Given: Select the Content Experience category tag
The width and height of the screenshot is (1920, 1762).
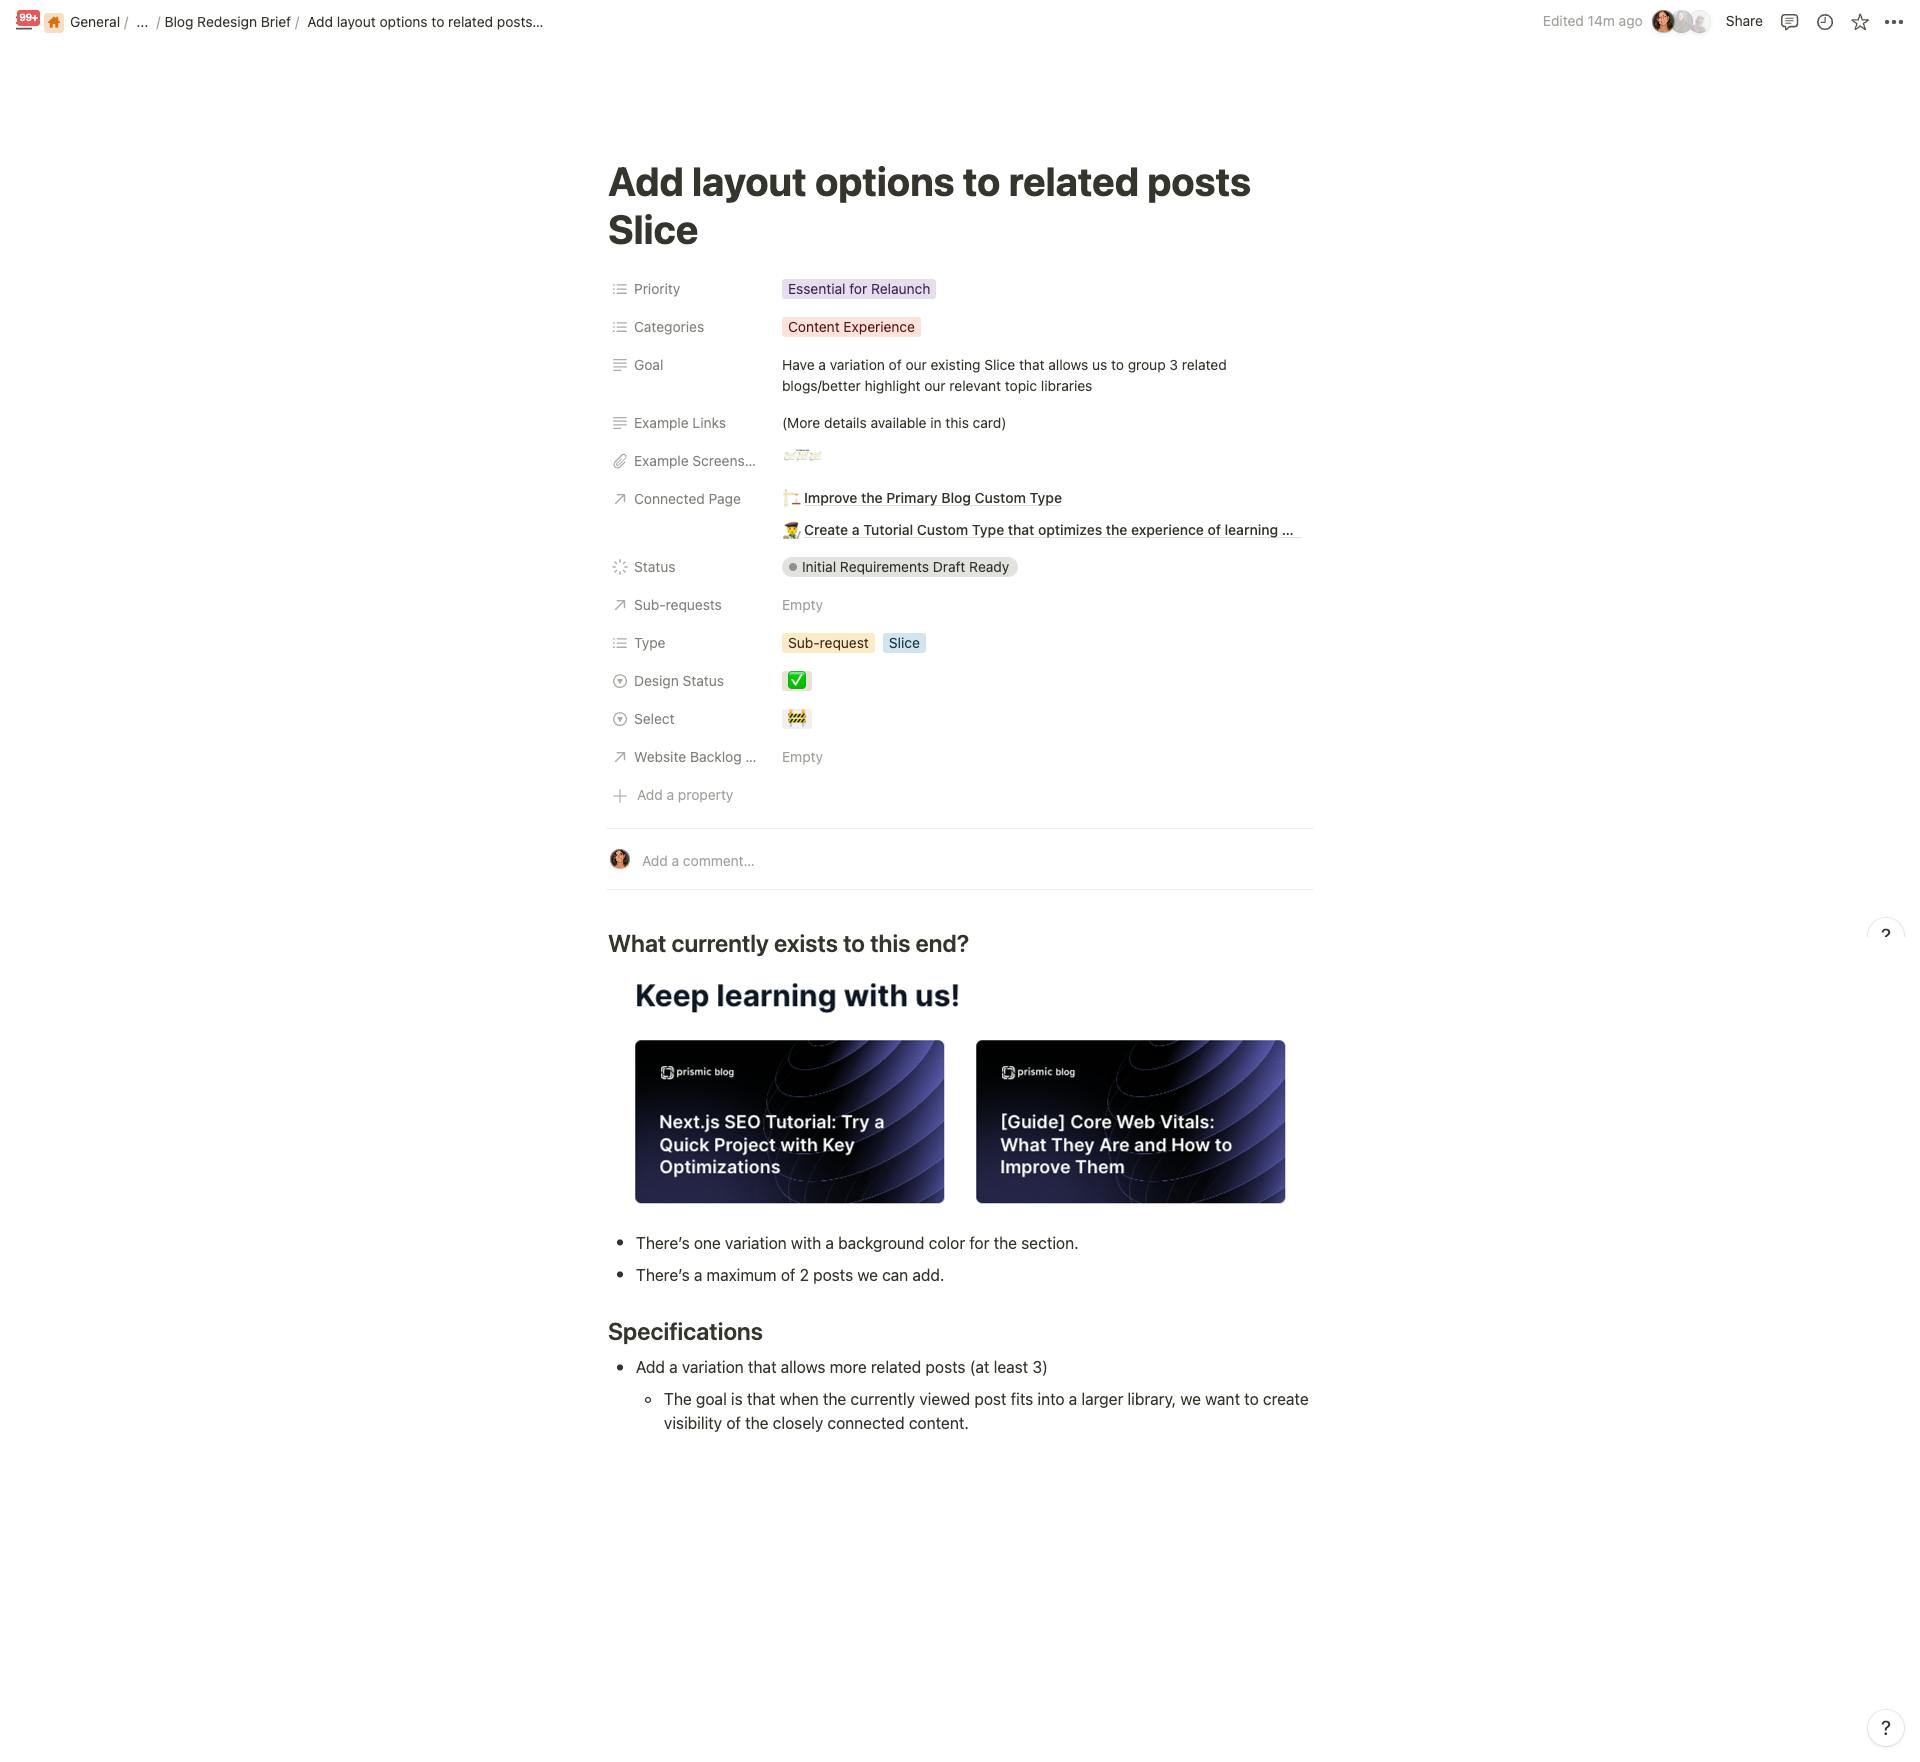Looking at the screenshot, I should pyautogui.click(x=850, y=326).
